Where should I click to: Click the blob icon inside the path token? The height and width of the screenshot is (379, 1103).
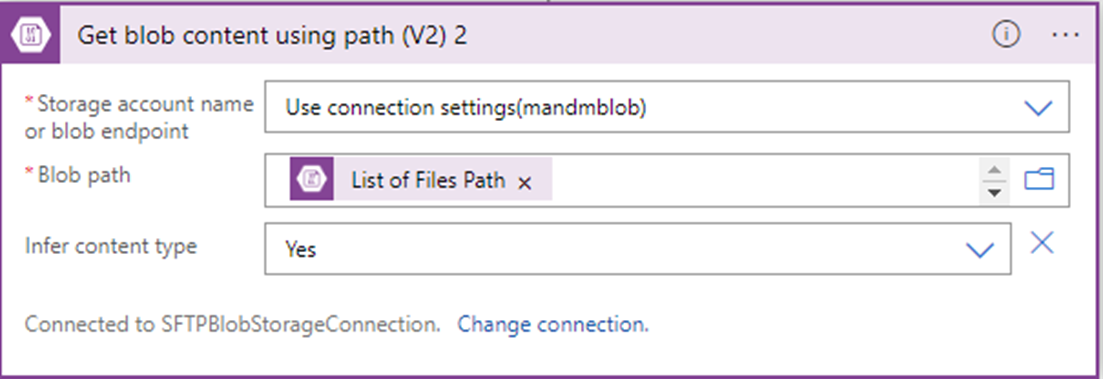tap(311, 179)
